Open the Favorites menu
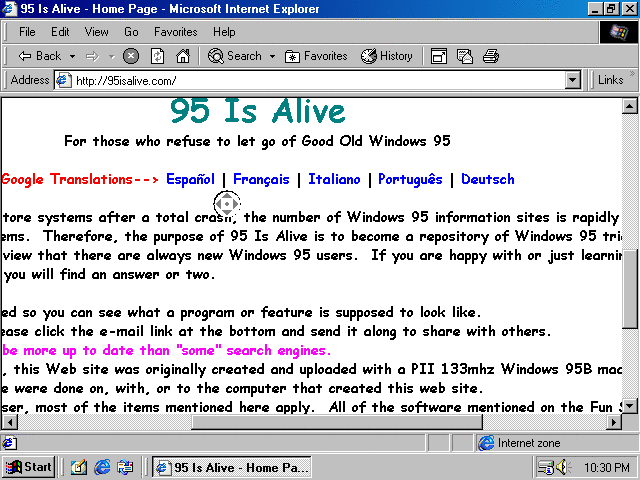 (x=176, y=32)
